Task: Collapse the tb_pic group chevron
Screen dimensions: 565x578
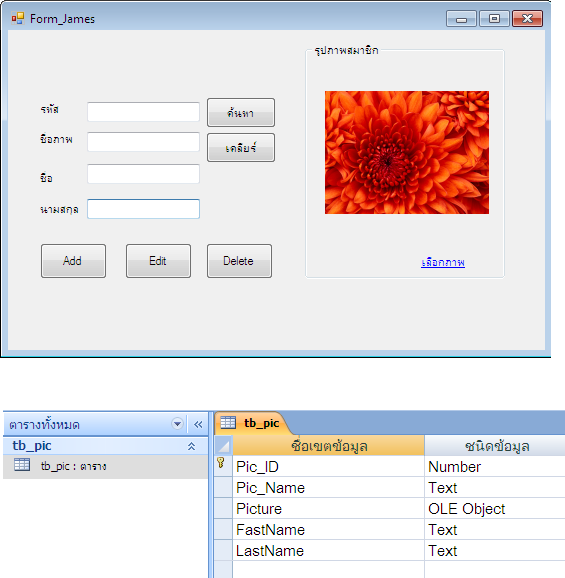Action: pos(191,446)
